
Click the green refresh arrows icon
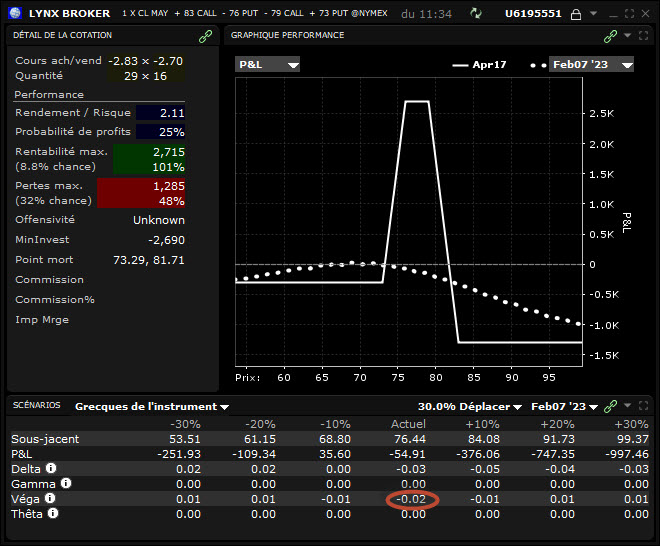pyautogui.click(x=476, y=13)
